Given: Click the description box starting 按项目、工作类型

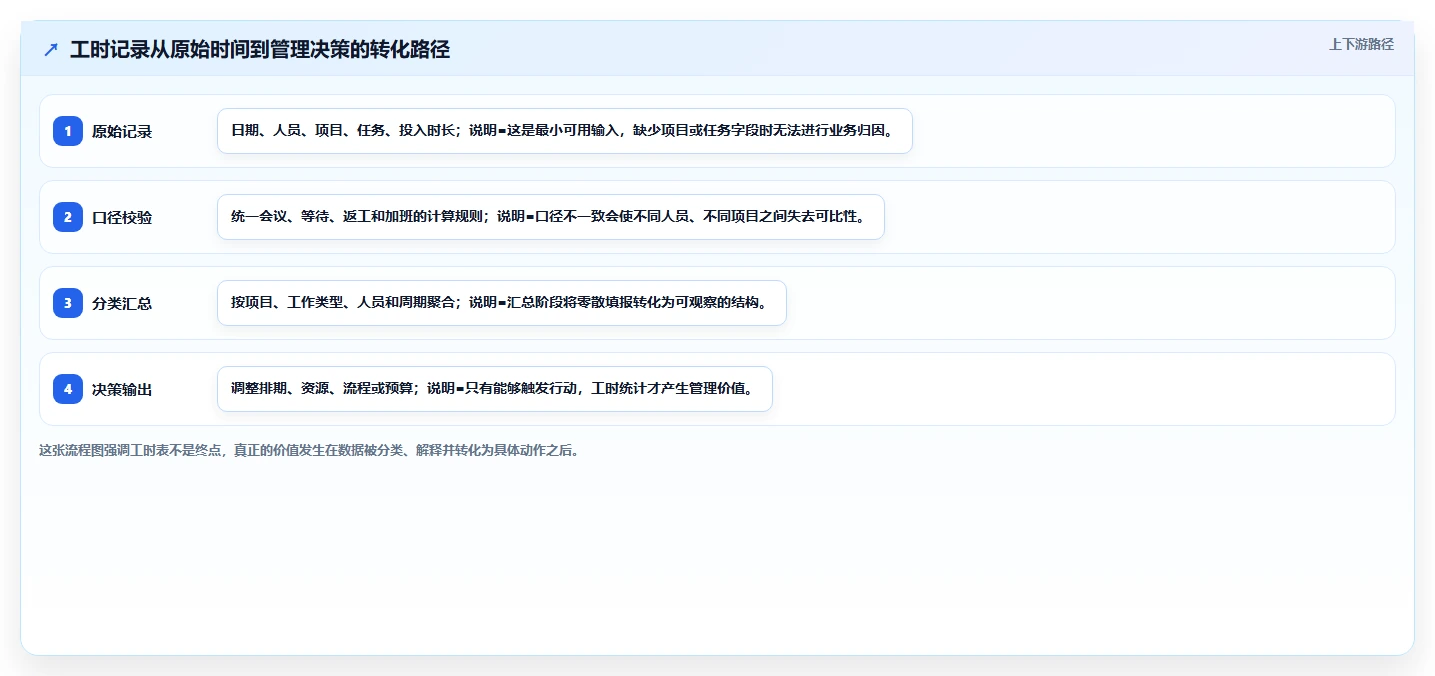Looking at the screenshot, I should 502,303.
